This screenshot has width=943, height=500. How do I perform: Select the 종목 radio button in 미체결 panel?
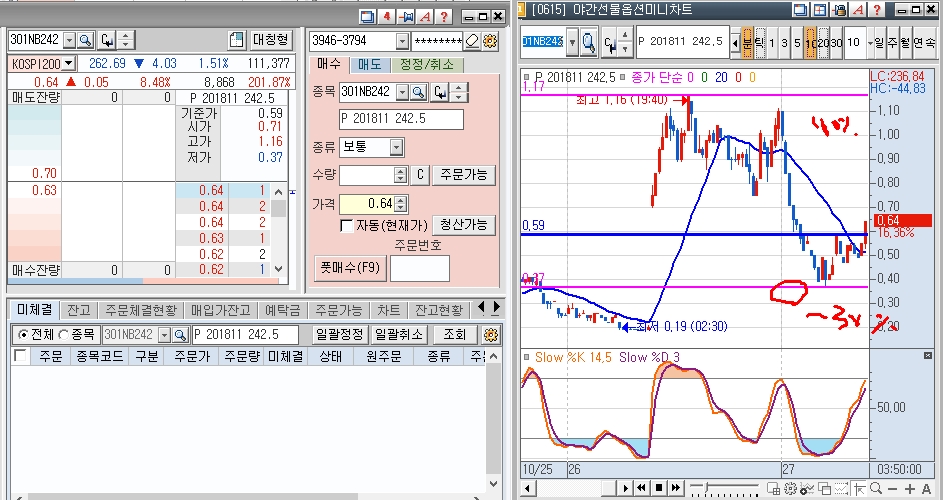coord(63,335)
